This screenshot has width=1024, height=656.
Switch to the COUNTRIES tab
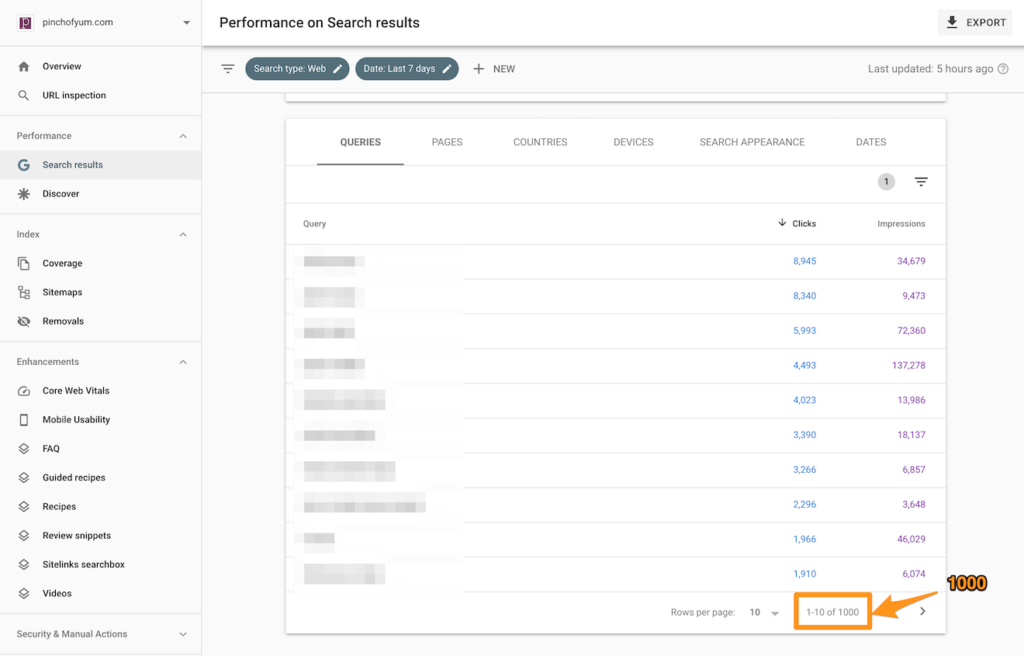[x=540, y=142]
